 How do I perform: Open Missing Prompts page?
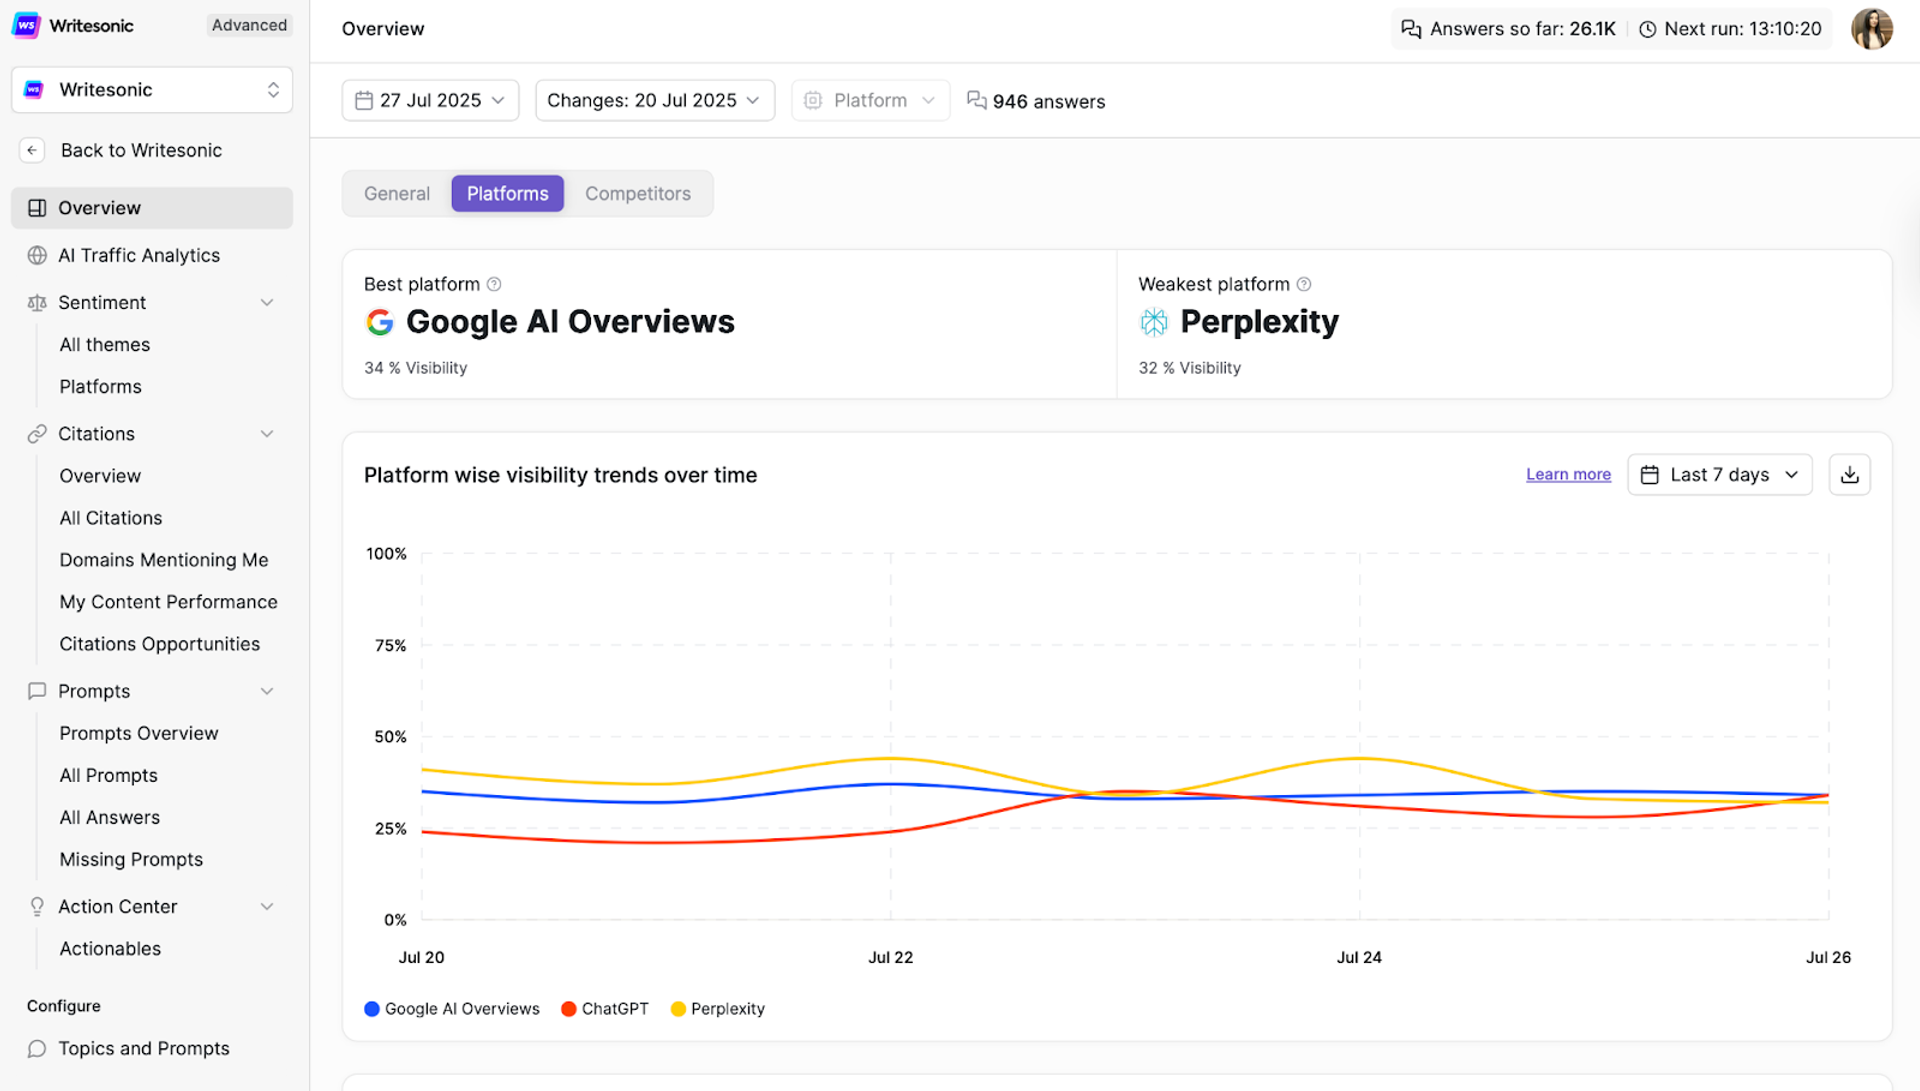(x=131, y=859)
